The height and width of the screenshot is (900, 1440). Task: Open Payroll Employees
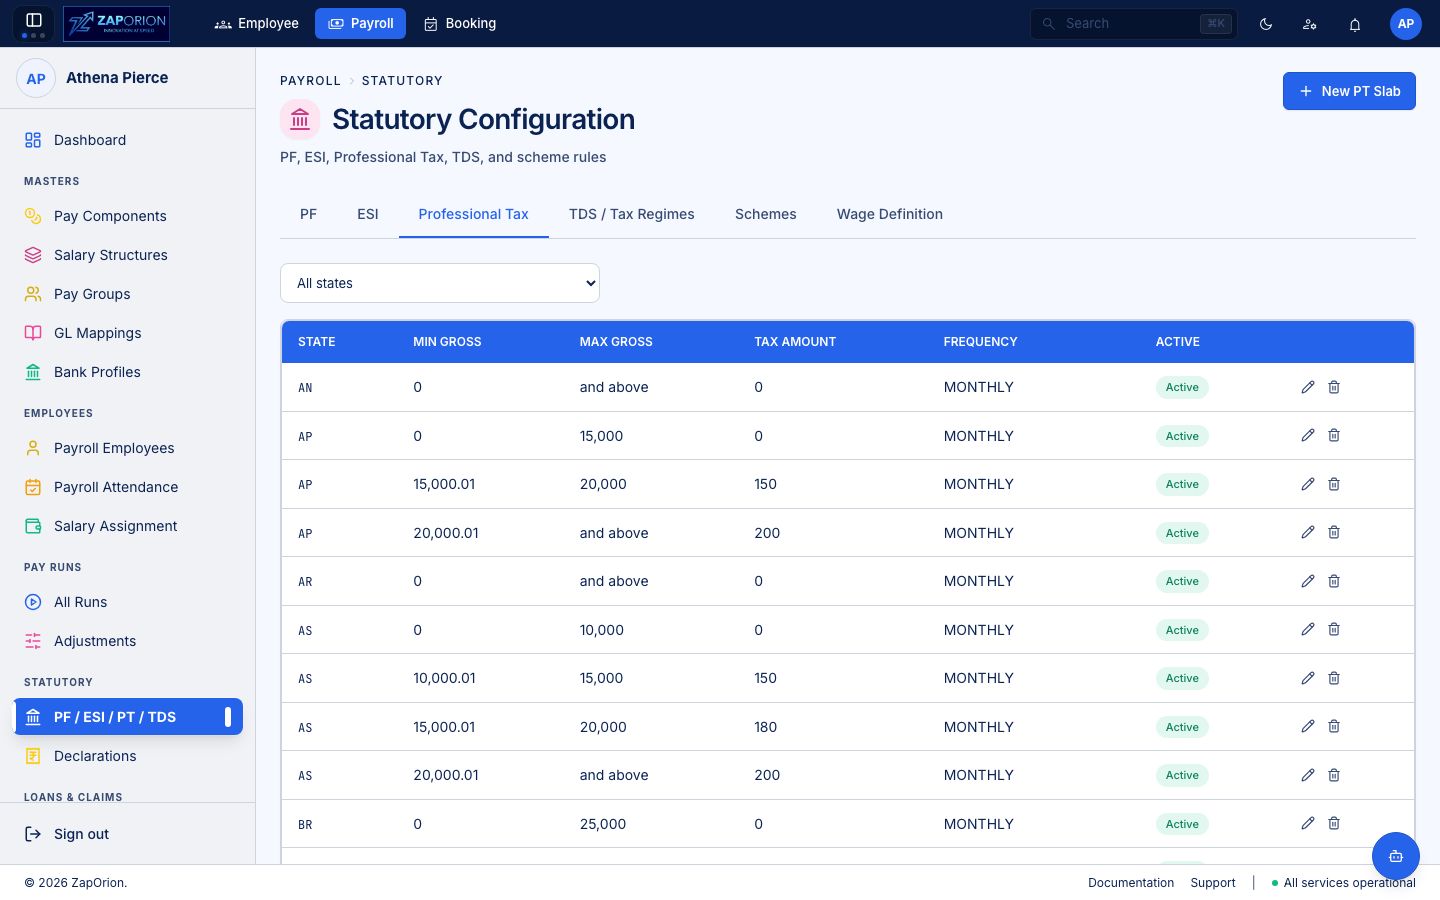coord(127,448)
